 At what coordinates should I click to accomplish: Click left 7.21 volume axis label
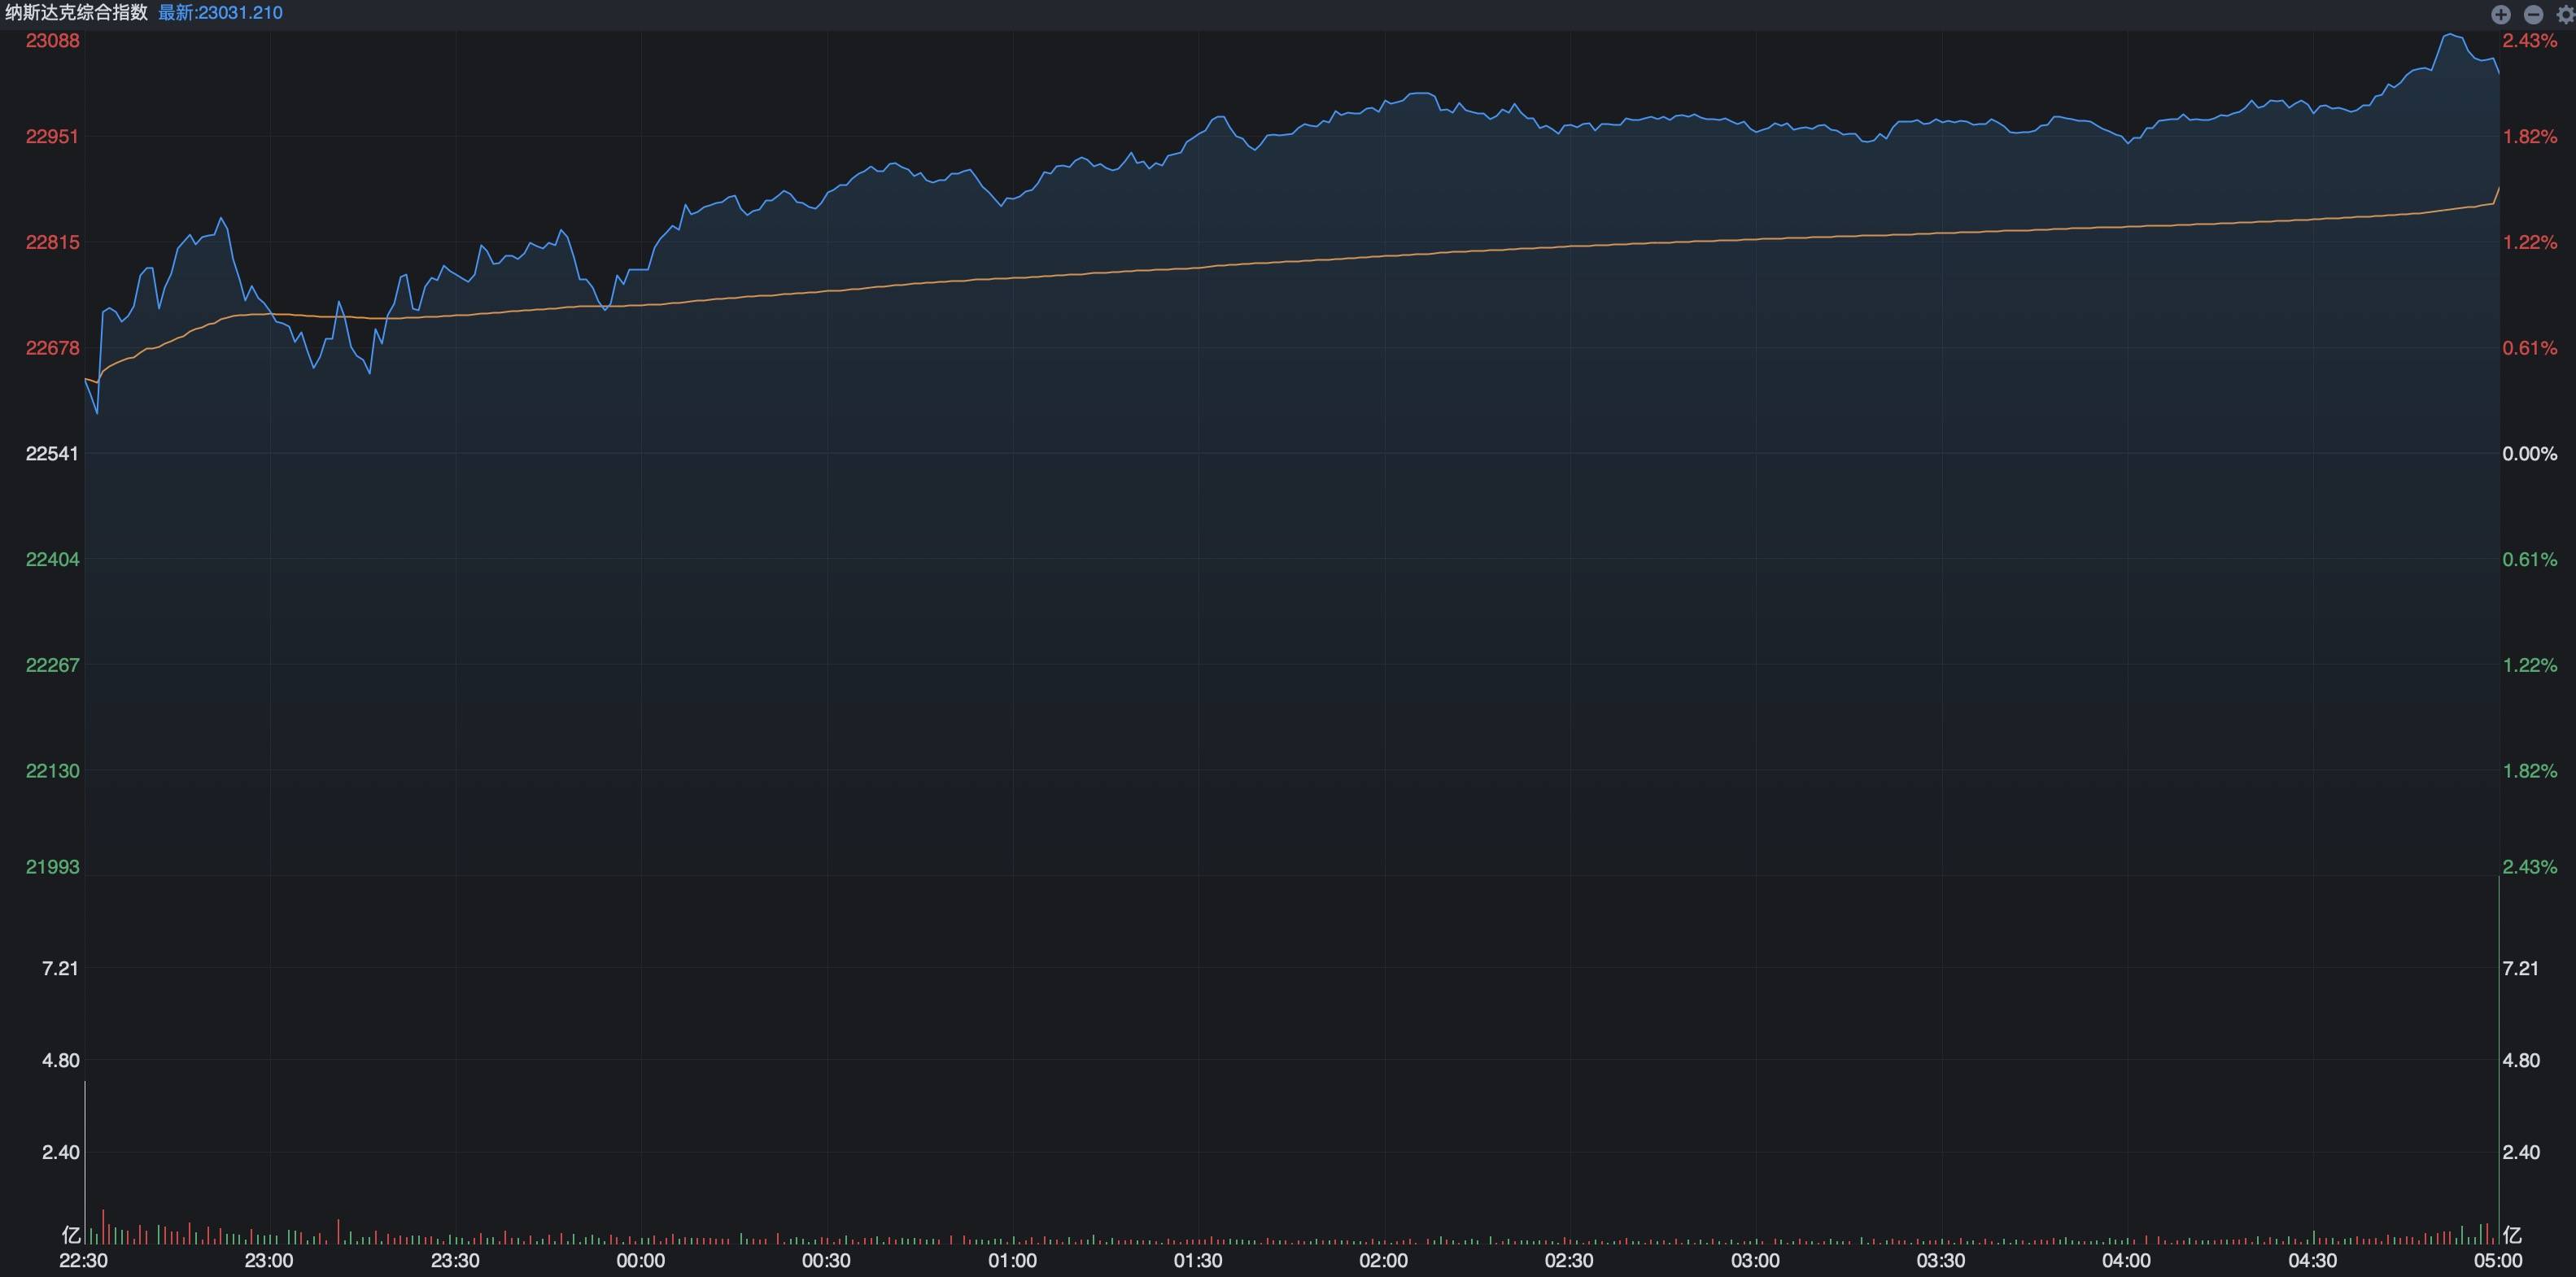pos(60,968)
